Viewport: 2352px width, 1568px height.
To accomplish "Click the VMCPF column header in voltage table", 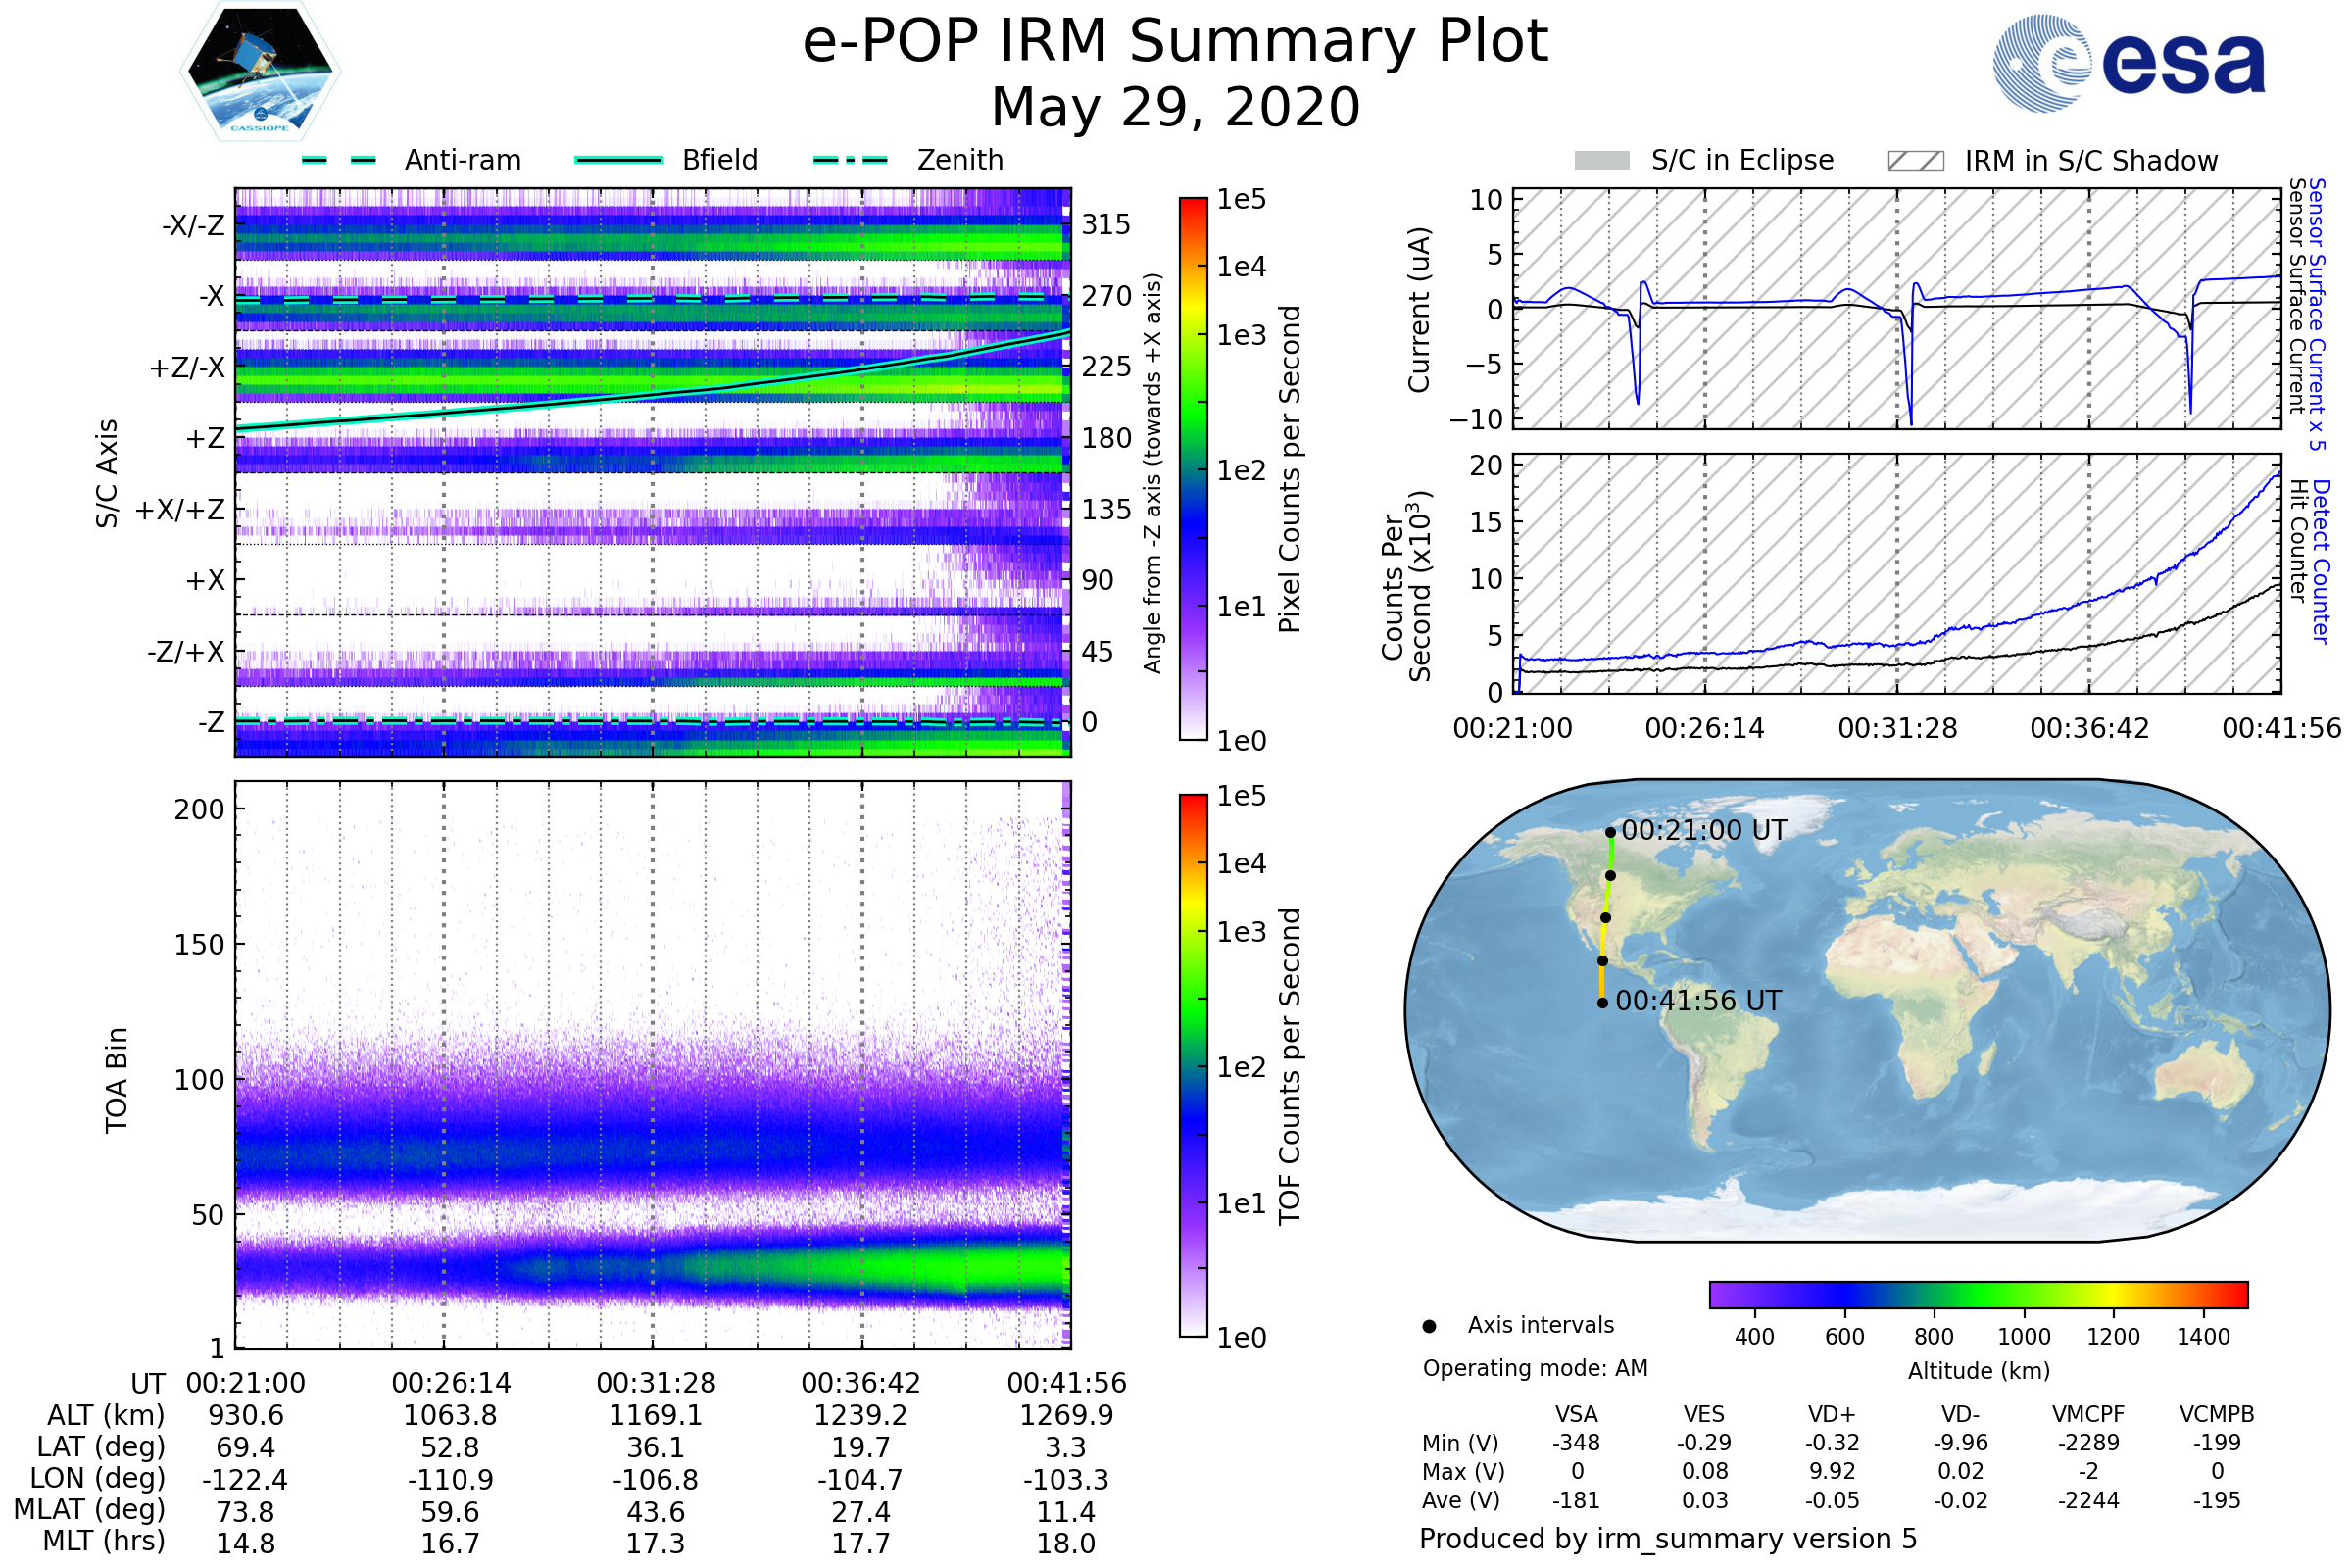I will coord(2088,1414).
